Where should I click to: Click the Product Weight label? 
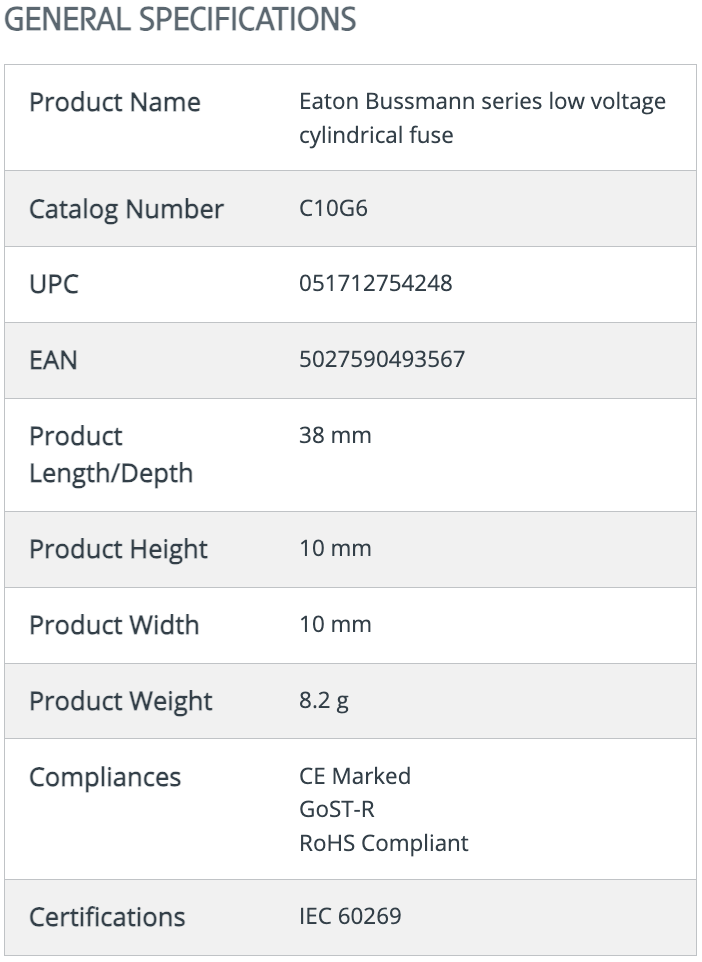tap(121, 701)
